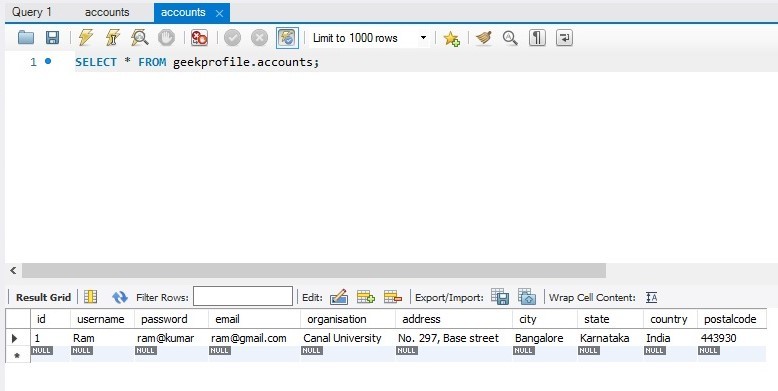The width and height of the screenshot is (778, 391).
Task: Toggle word wrapping icon in toolbar
Action: (564, 38)
